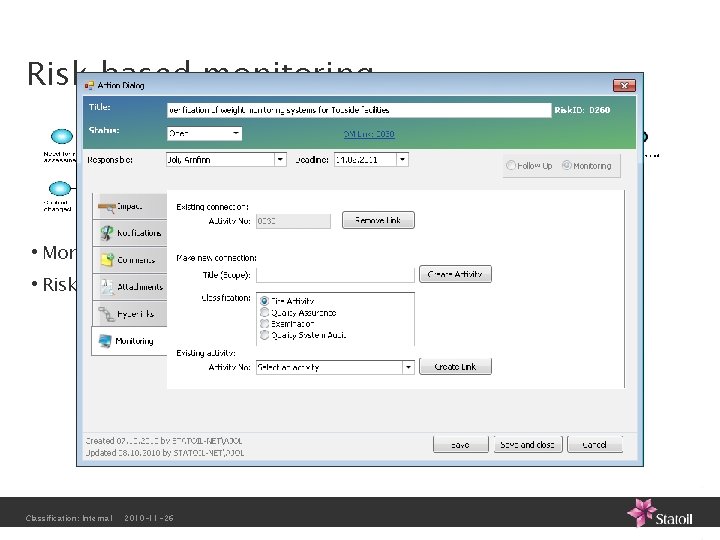
Task: Click the Attachments tab icon
Action: tap(107, 287)
